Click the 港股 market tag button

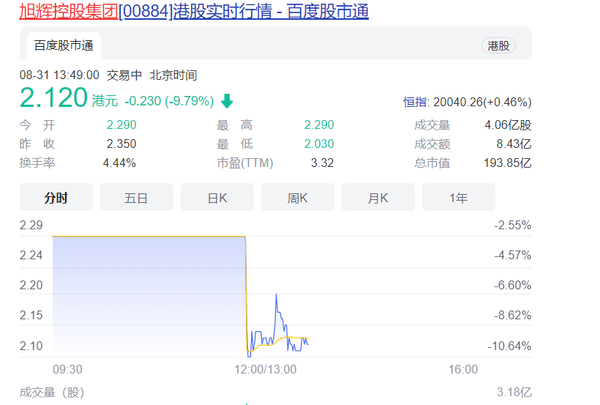coord(498,46)
